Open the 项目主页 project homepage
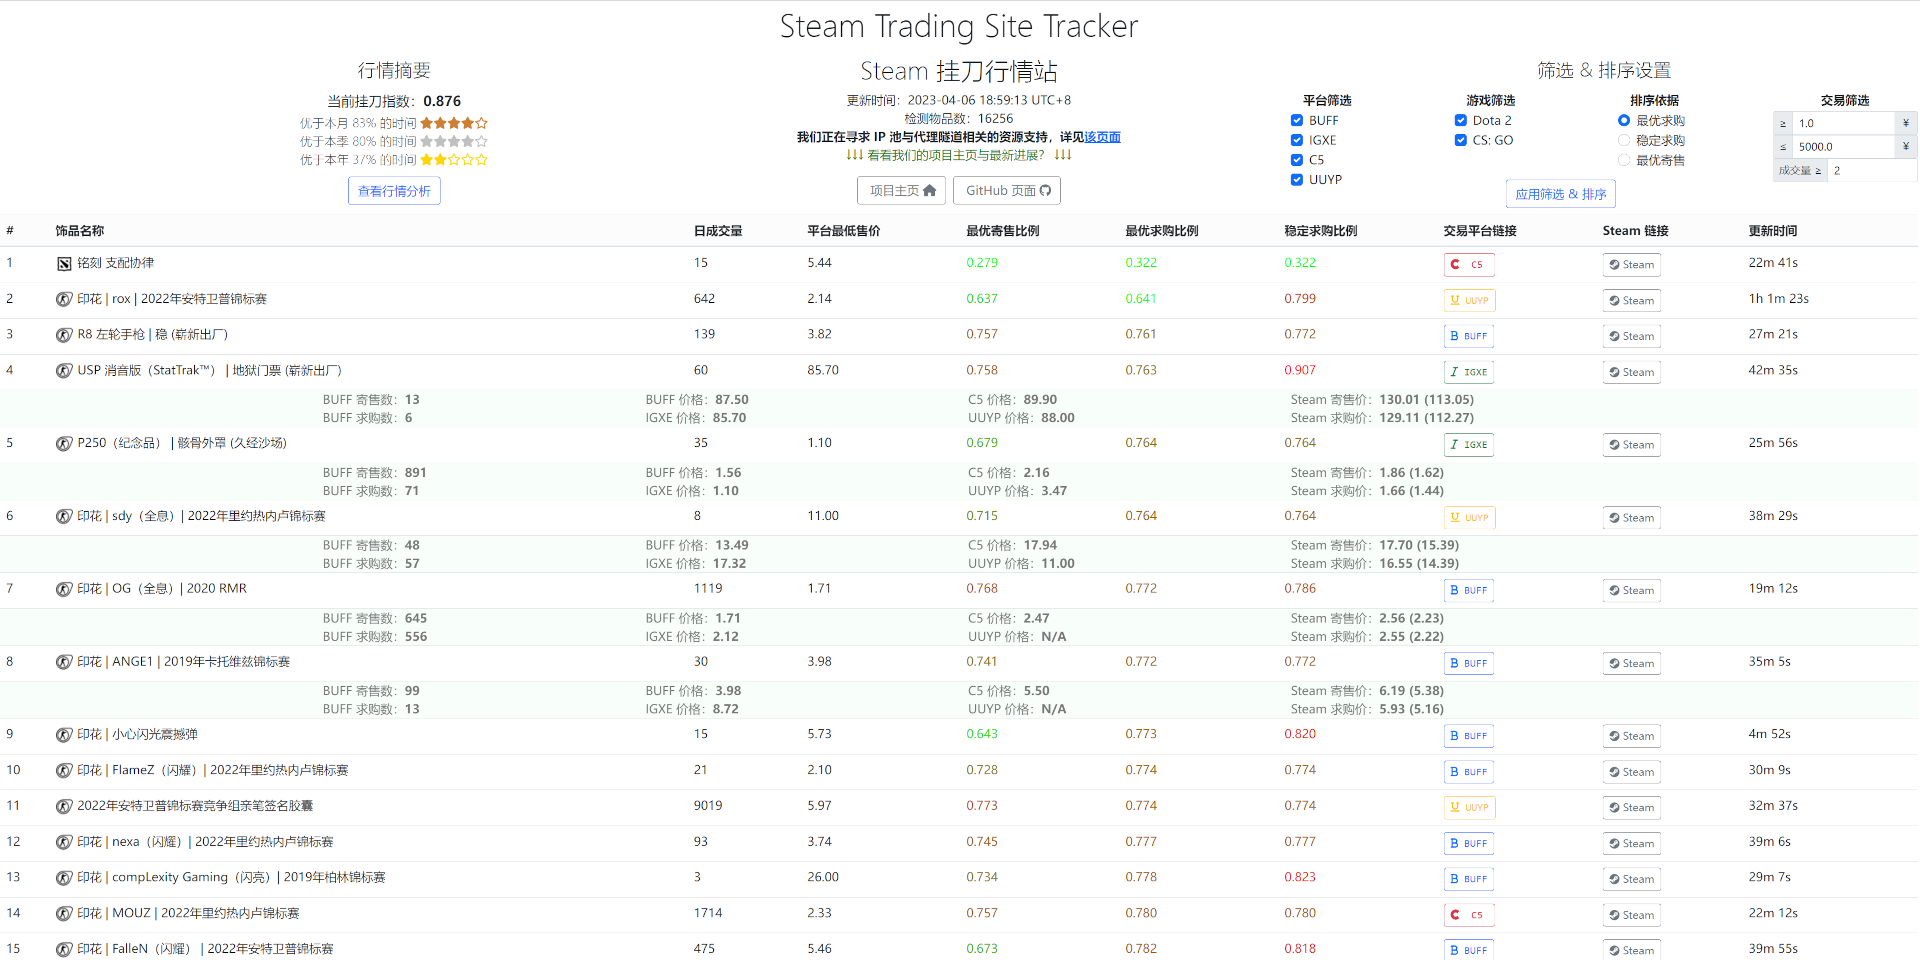This screenshot has height=960, width=1920. 901,191
